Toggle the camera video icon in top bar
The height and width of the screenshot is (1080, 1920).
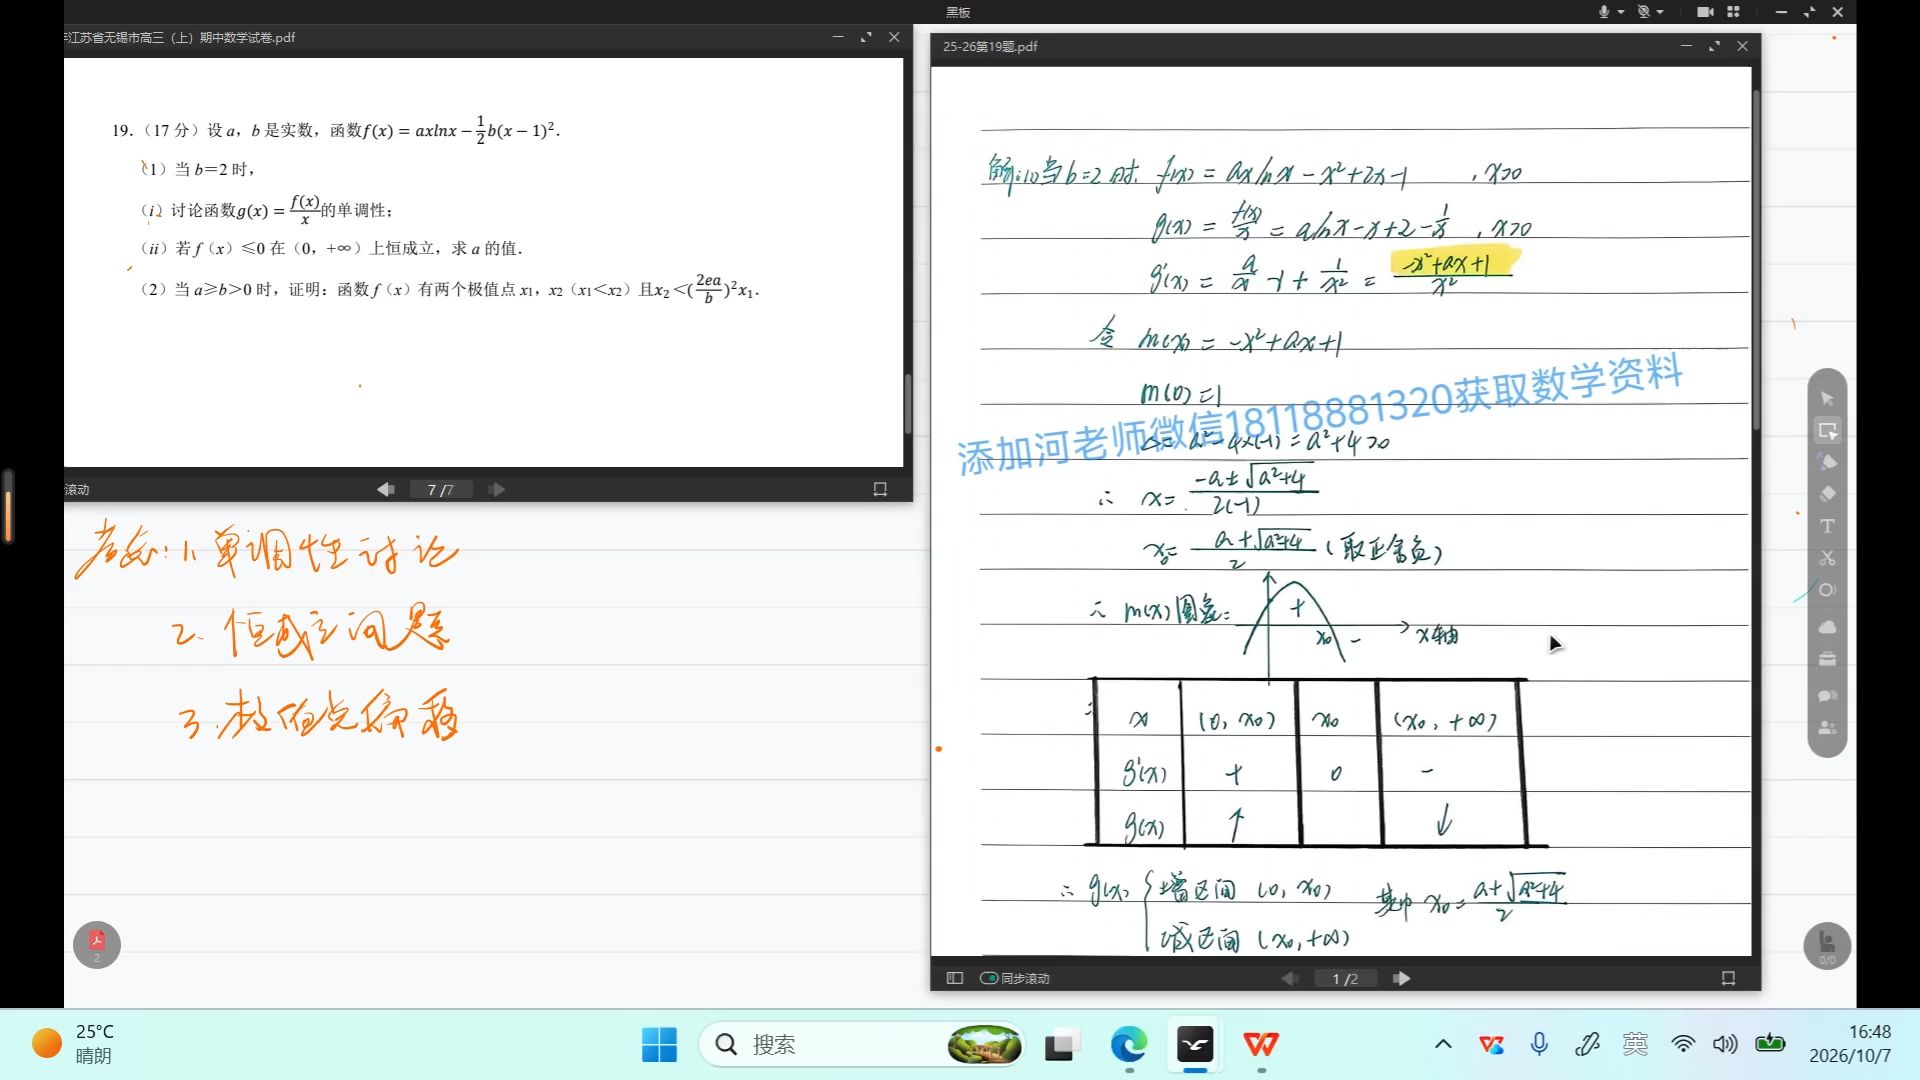(x=1706, y=12)
